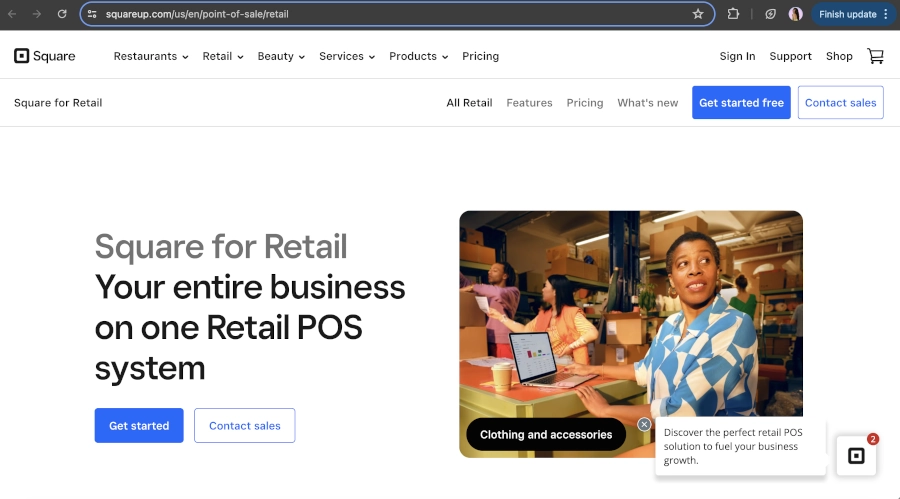Expand the Restaurants dropdown menu
This screenshot has width=900, height=499.
[151, 56]
